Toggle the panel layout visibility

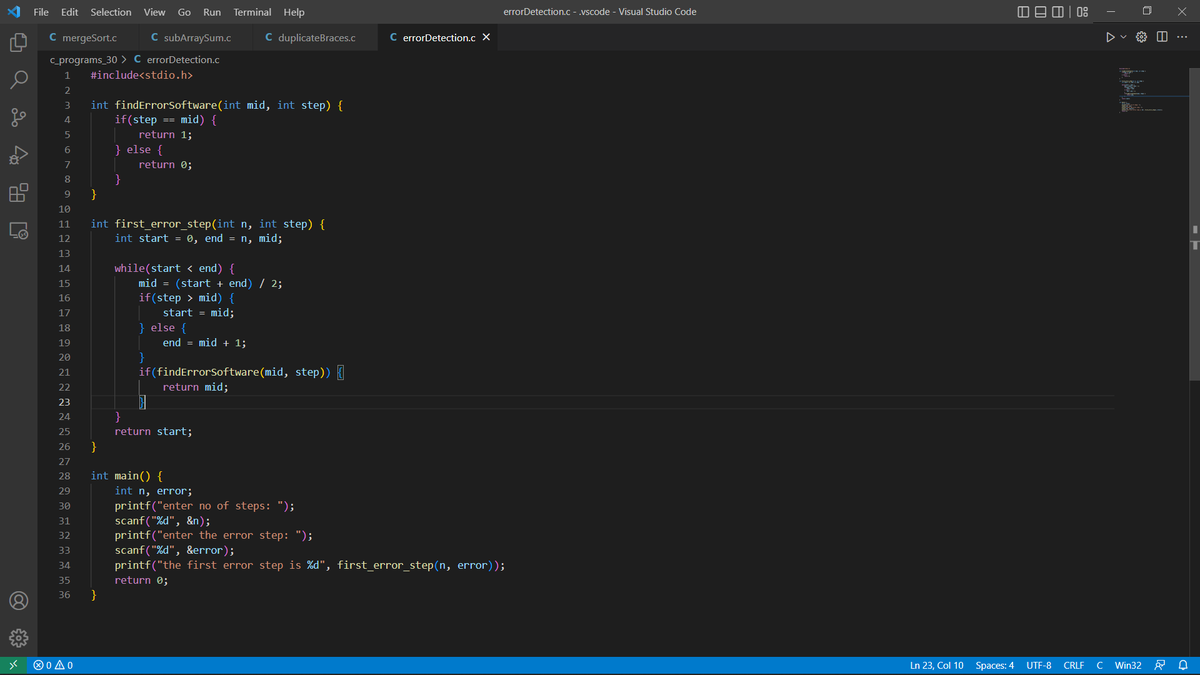click(x=1040, y=11)
